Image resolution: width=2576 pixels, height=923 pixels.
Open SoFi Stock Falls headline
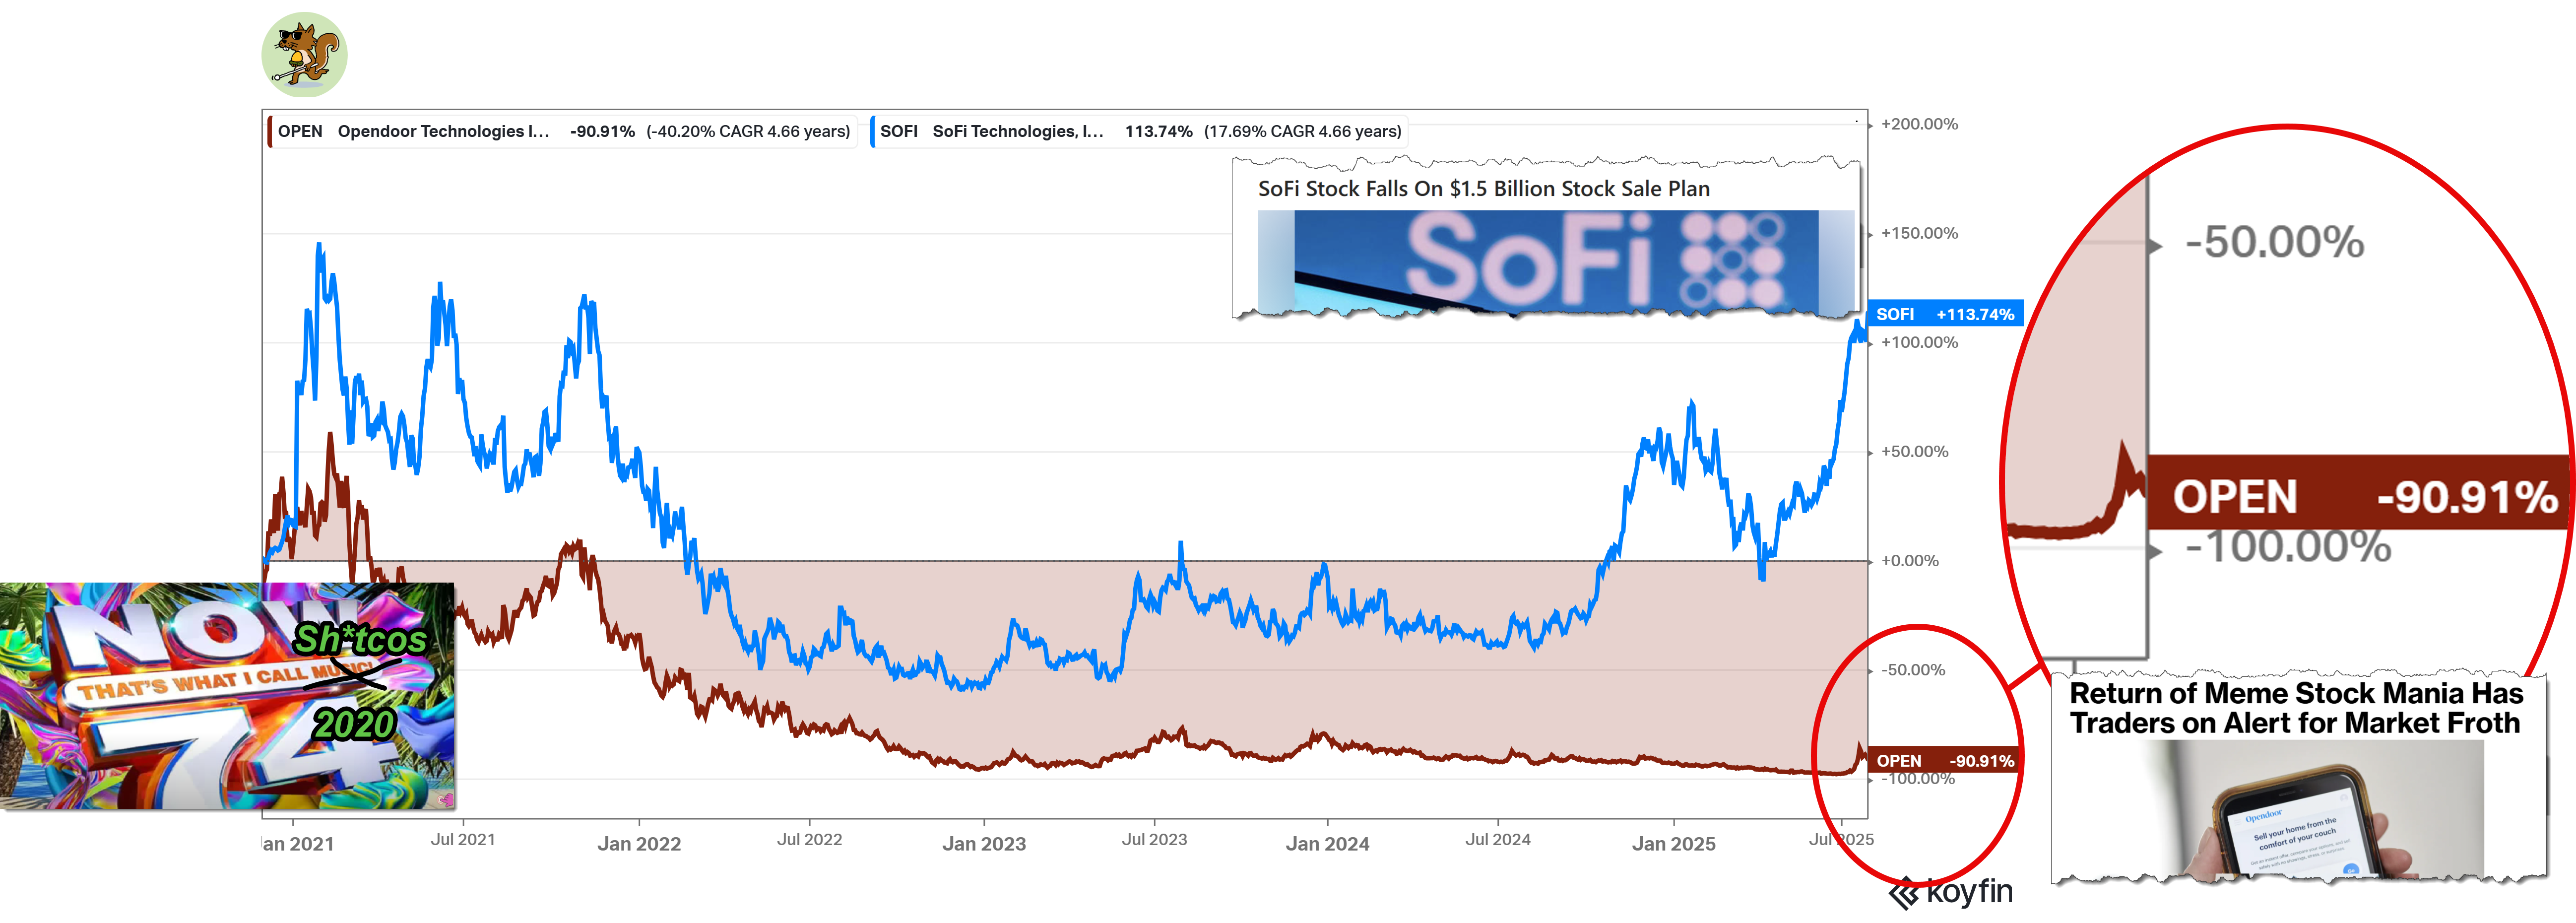coord(1483,189)
